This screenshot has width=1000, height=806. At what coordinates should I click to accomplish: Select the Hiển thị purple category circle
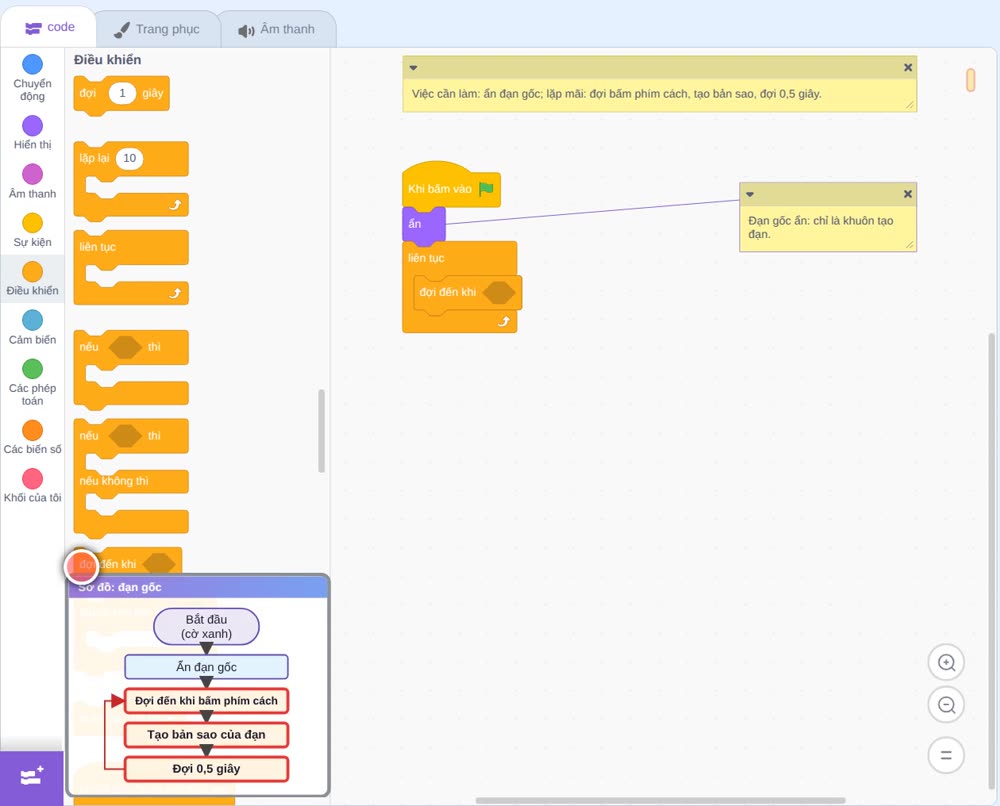click(32, 126)
